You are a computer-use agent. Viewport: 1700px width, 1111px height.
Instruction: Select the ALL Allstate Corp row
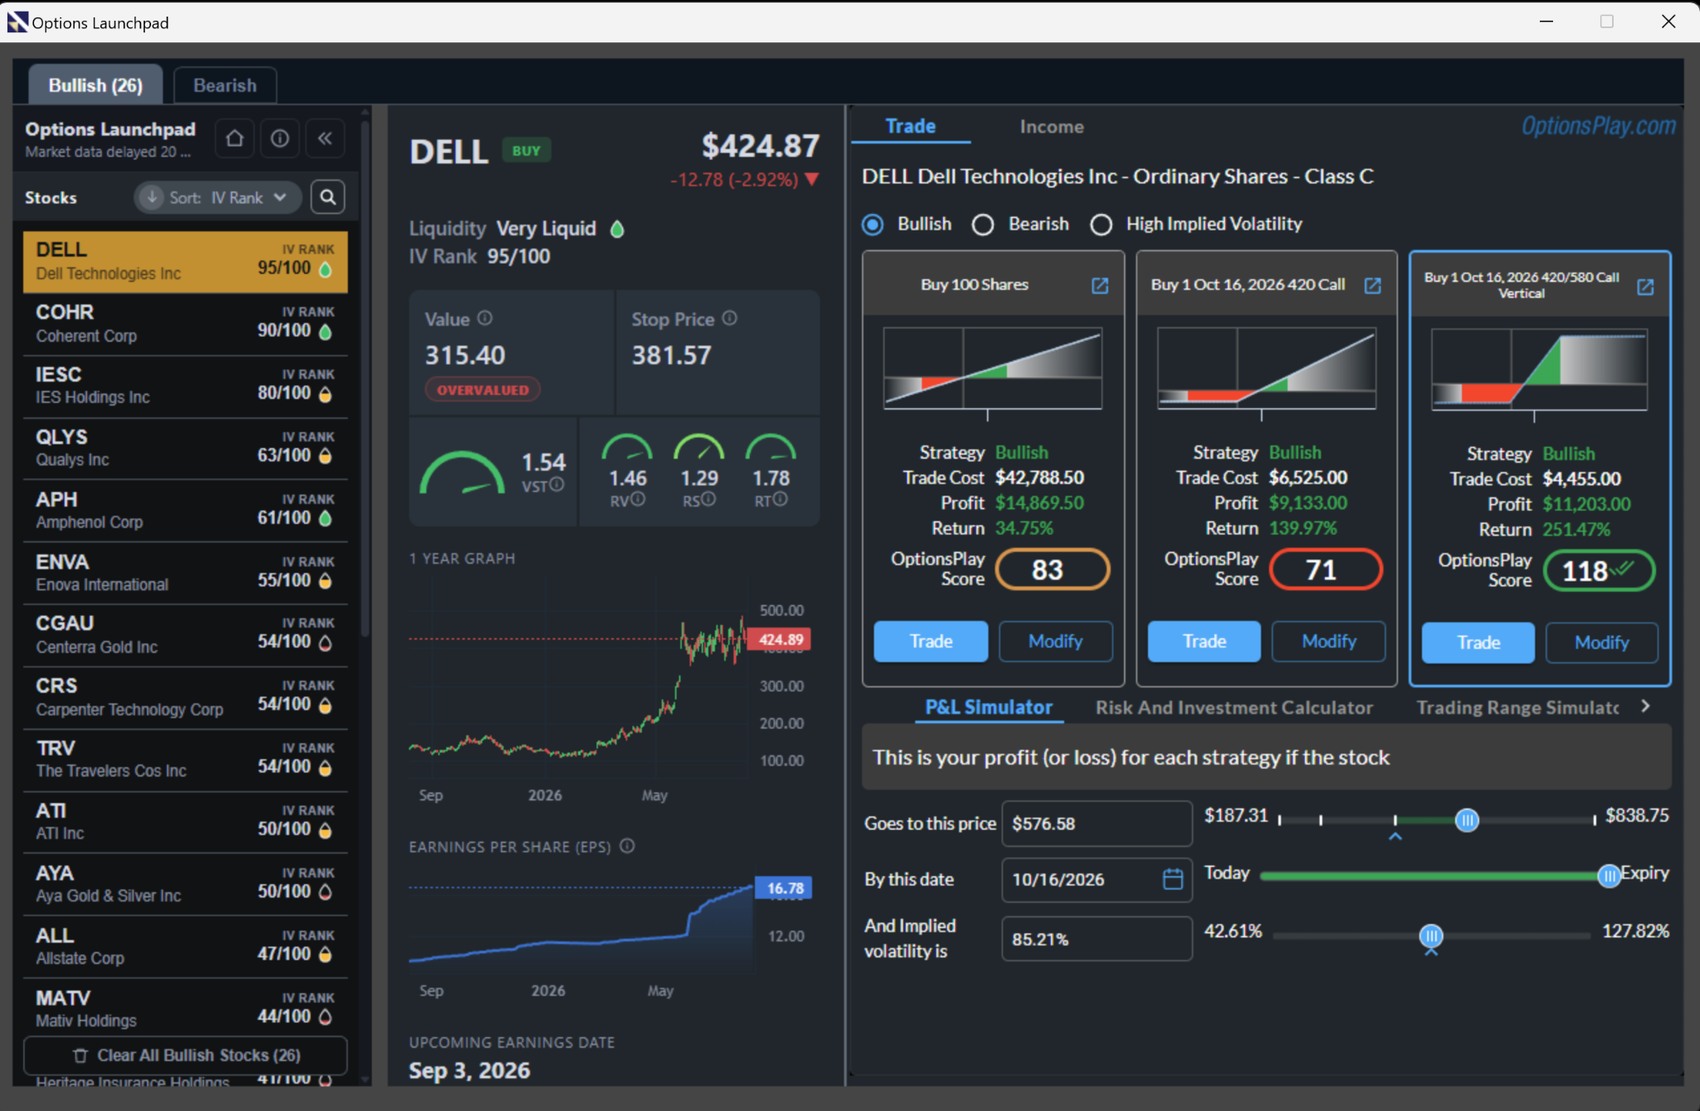[x=185, y=947]
